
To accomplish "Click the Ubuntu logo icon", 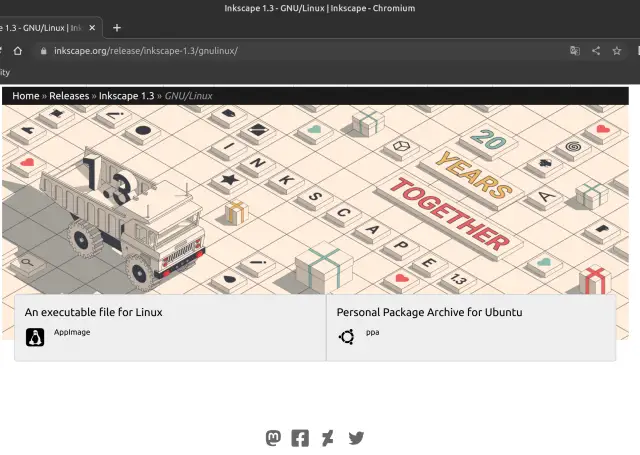I will [347, 337].
